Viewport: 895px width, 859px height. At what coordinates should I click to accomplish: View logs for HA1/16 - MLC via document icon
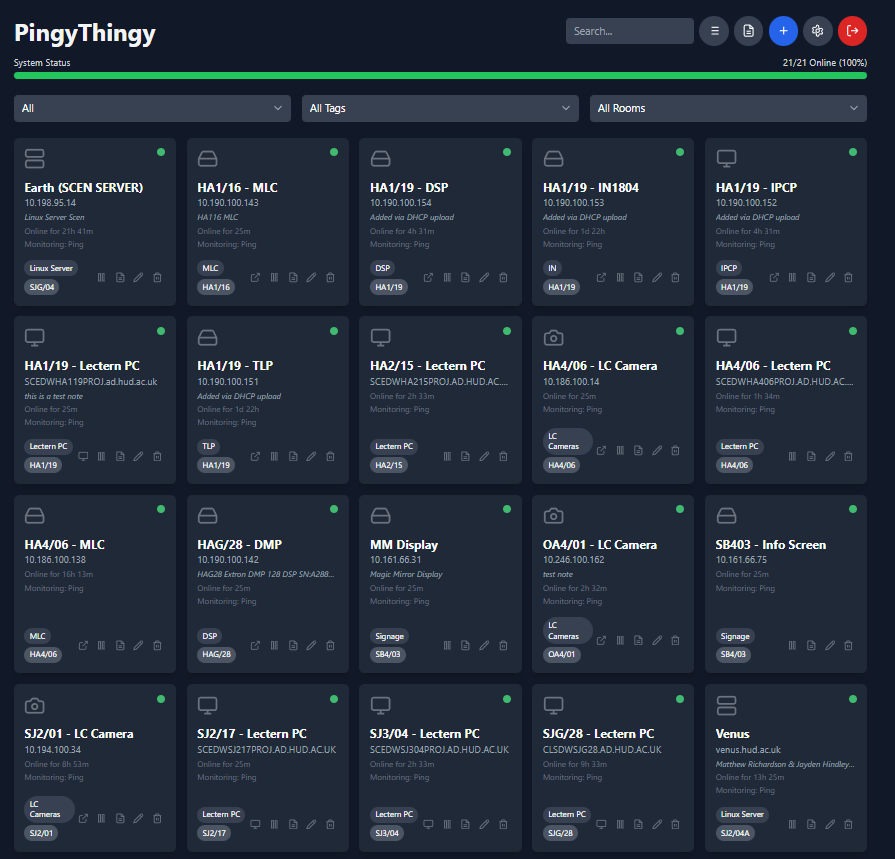[x=292, y=277]
